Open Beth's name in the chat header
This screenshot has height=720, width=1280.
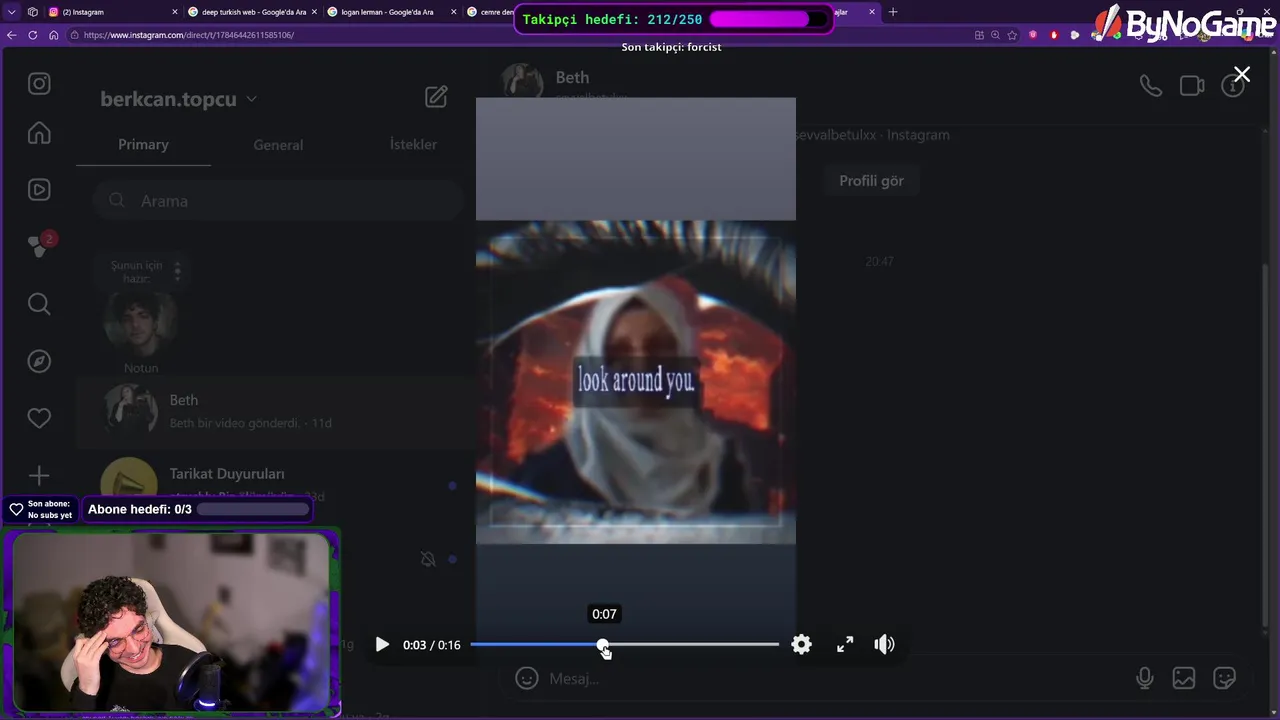[x=572, y=77]
